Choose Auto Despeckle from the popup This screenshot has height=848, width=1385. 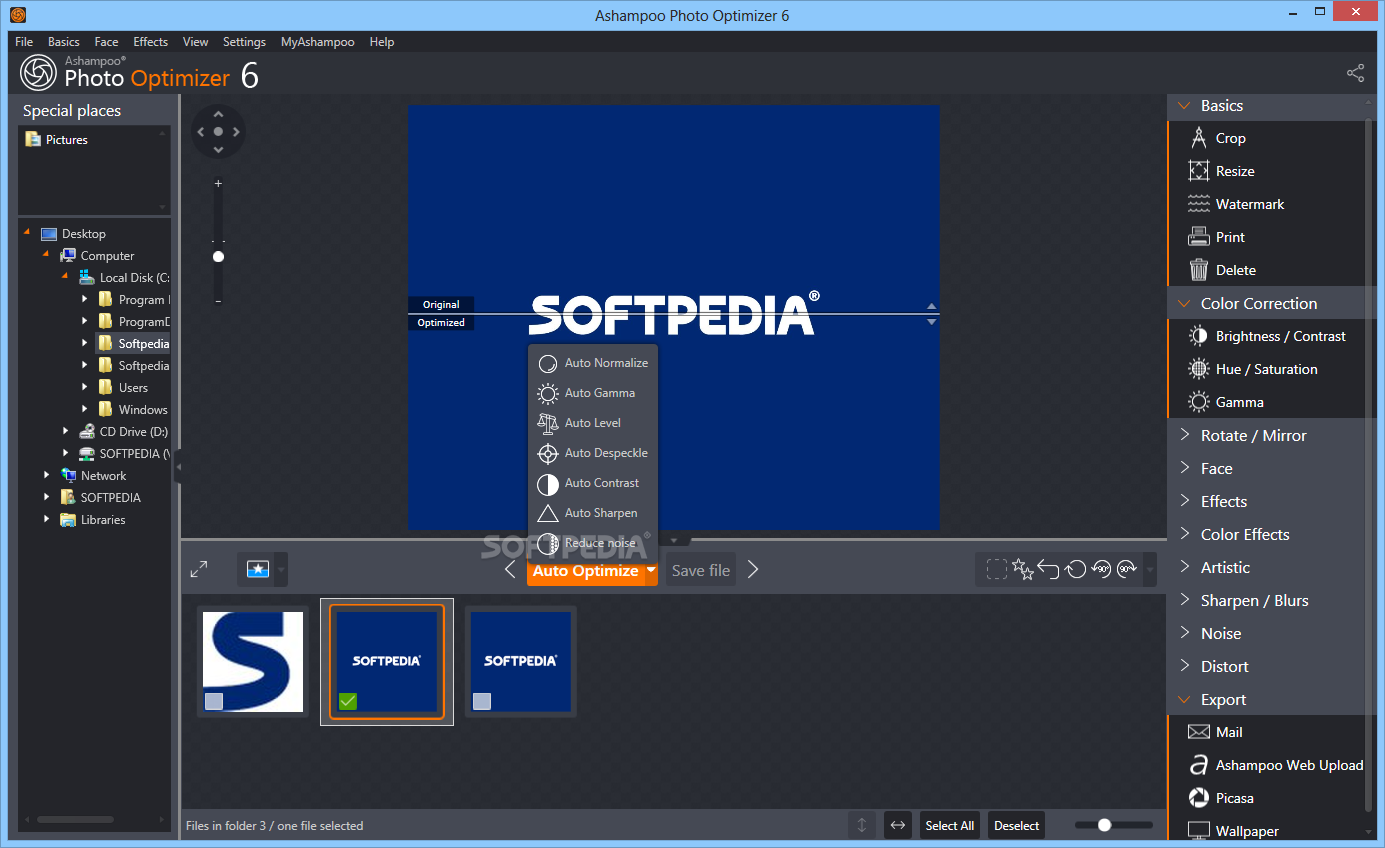[593, 453]
